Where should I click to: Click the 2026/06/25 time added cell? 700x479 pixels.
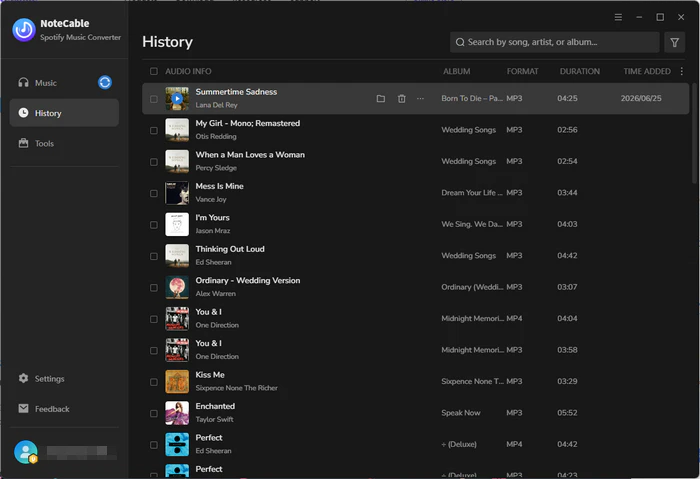pyautogui.click(x=641, y=98)
